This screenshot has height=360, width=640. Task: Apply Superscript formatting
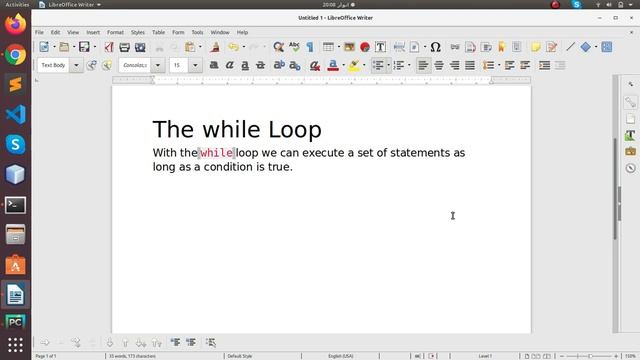pyautogui.click(x=279, y=65)
